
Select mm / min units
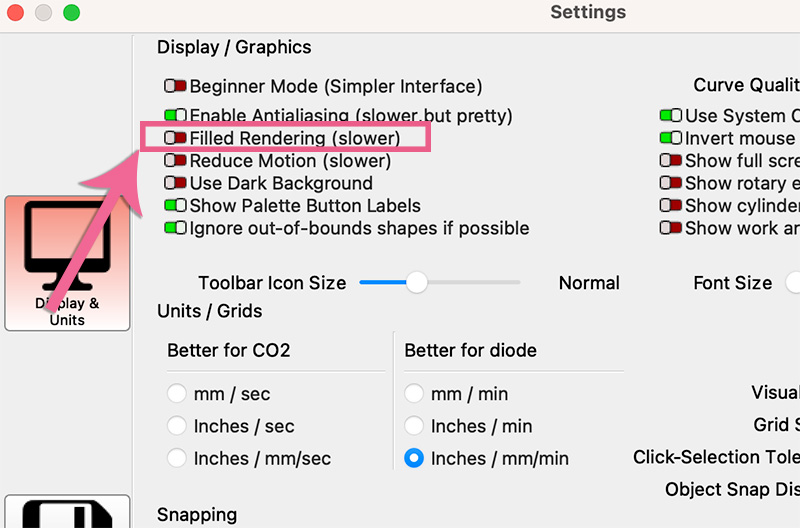(x=414, y=394)
